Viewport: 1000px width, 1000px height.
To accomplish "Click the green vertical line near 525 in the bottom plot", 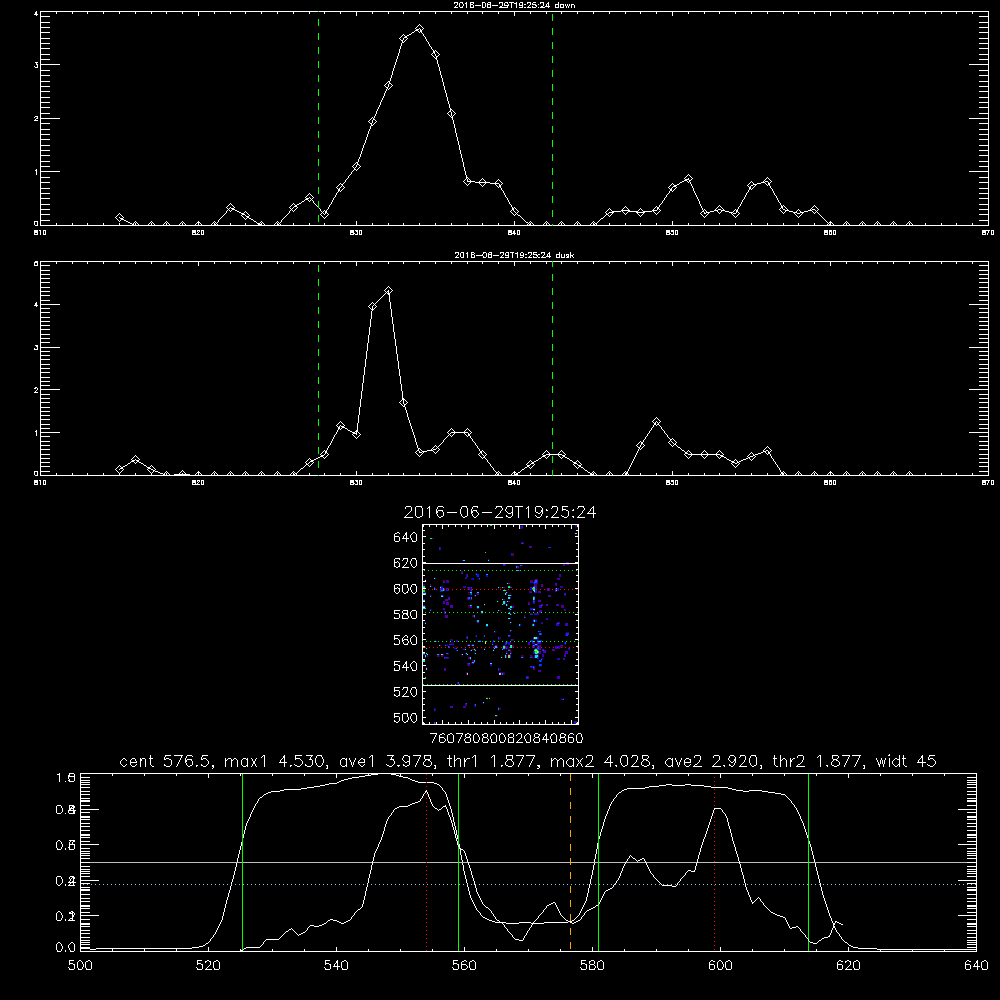I will [242, 861].
